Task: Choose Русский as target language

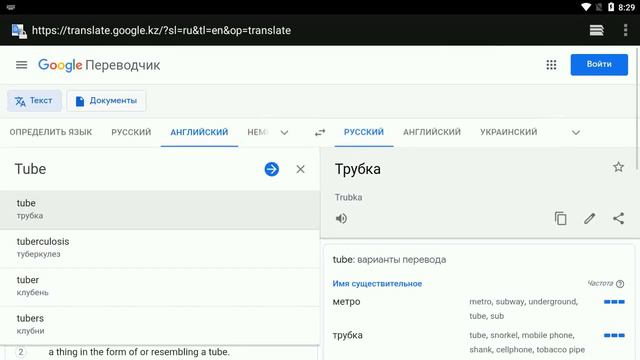Action: (364, 132)
